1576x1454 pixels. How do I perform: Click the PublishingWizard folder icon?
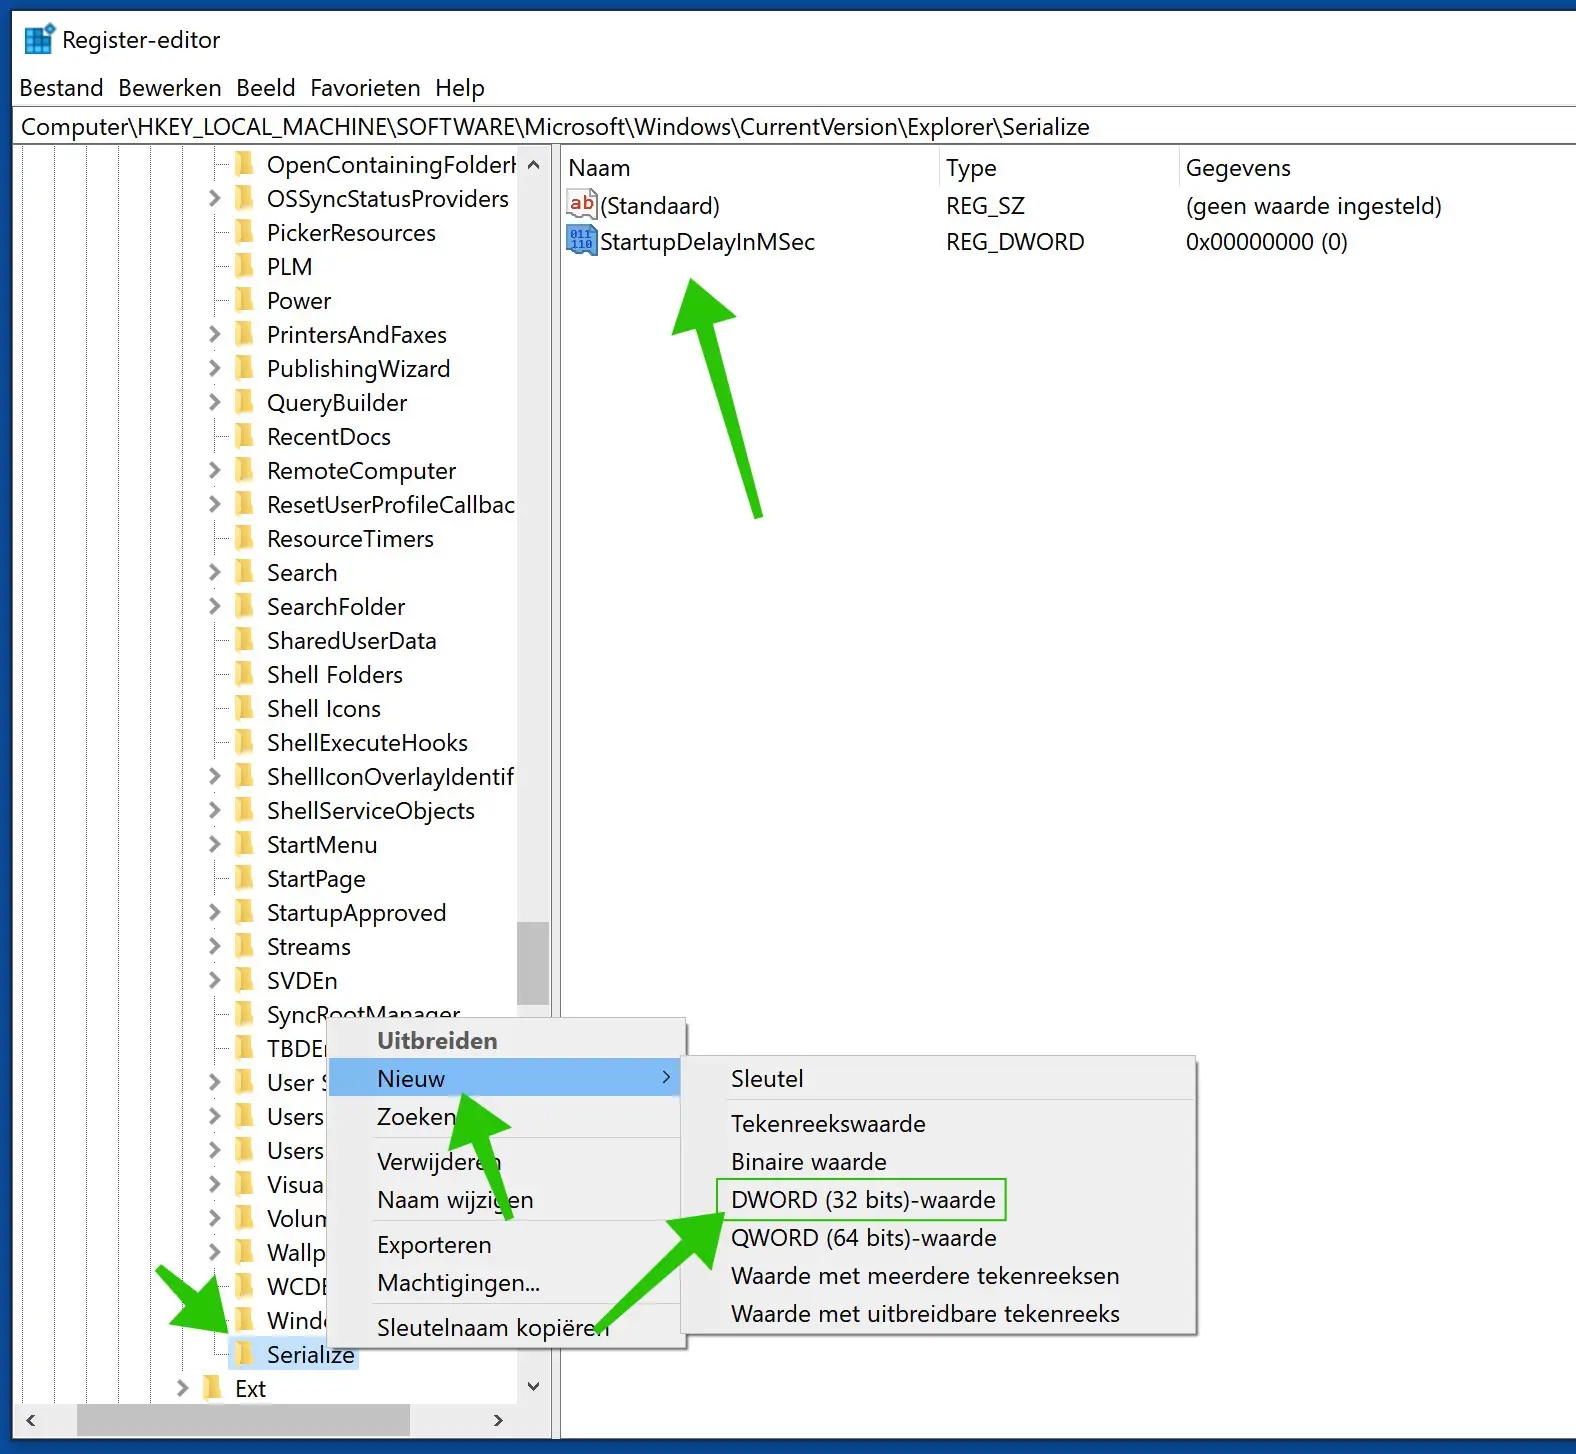[x=244, y=368]
